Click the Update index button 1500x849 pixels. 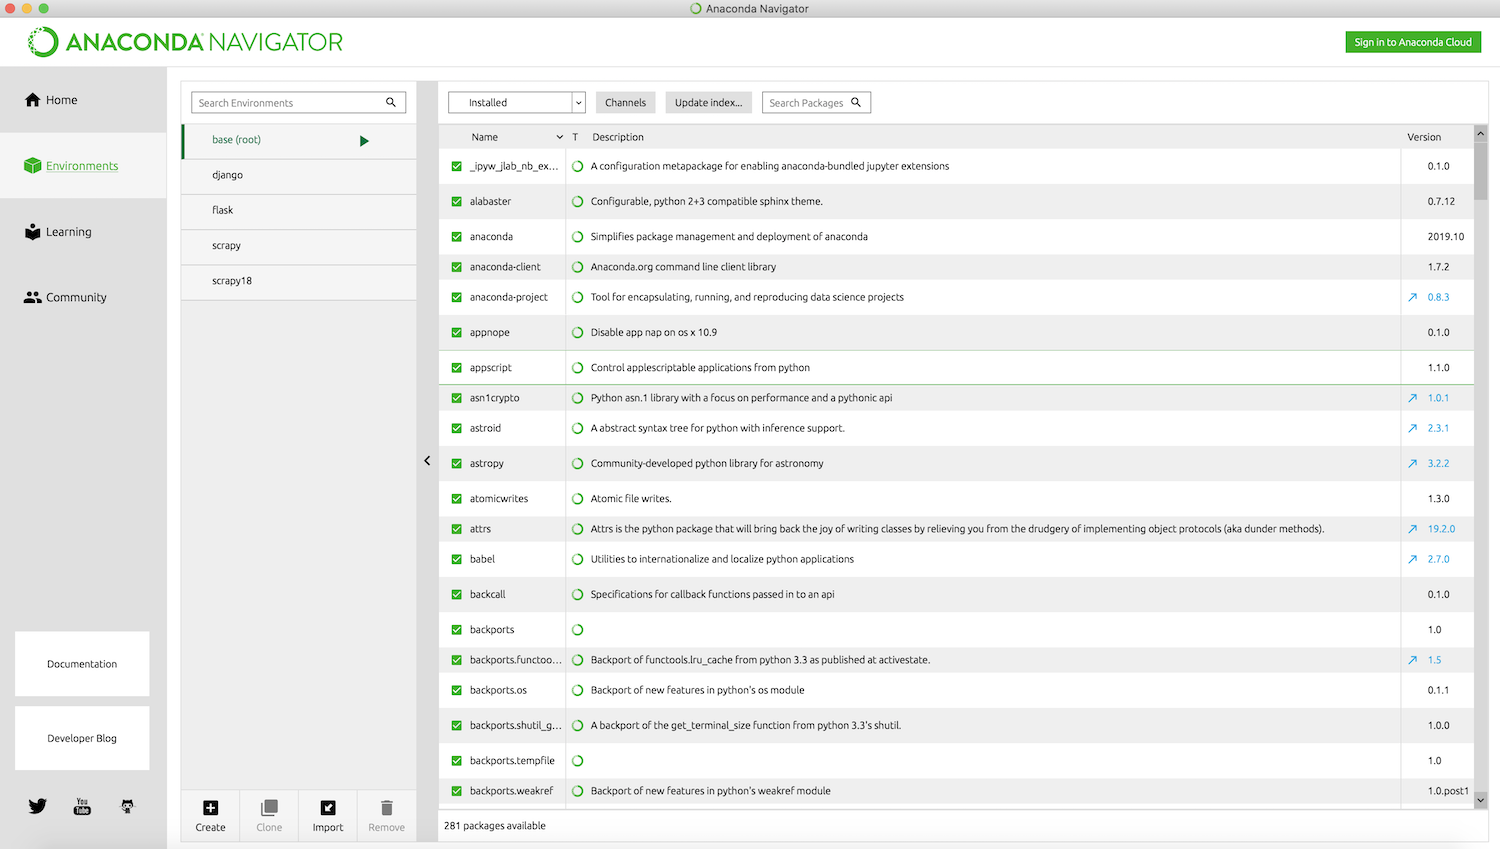coord(708,102)
